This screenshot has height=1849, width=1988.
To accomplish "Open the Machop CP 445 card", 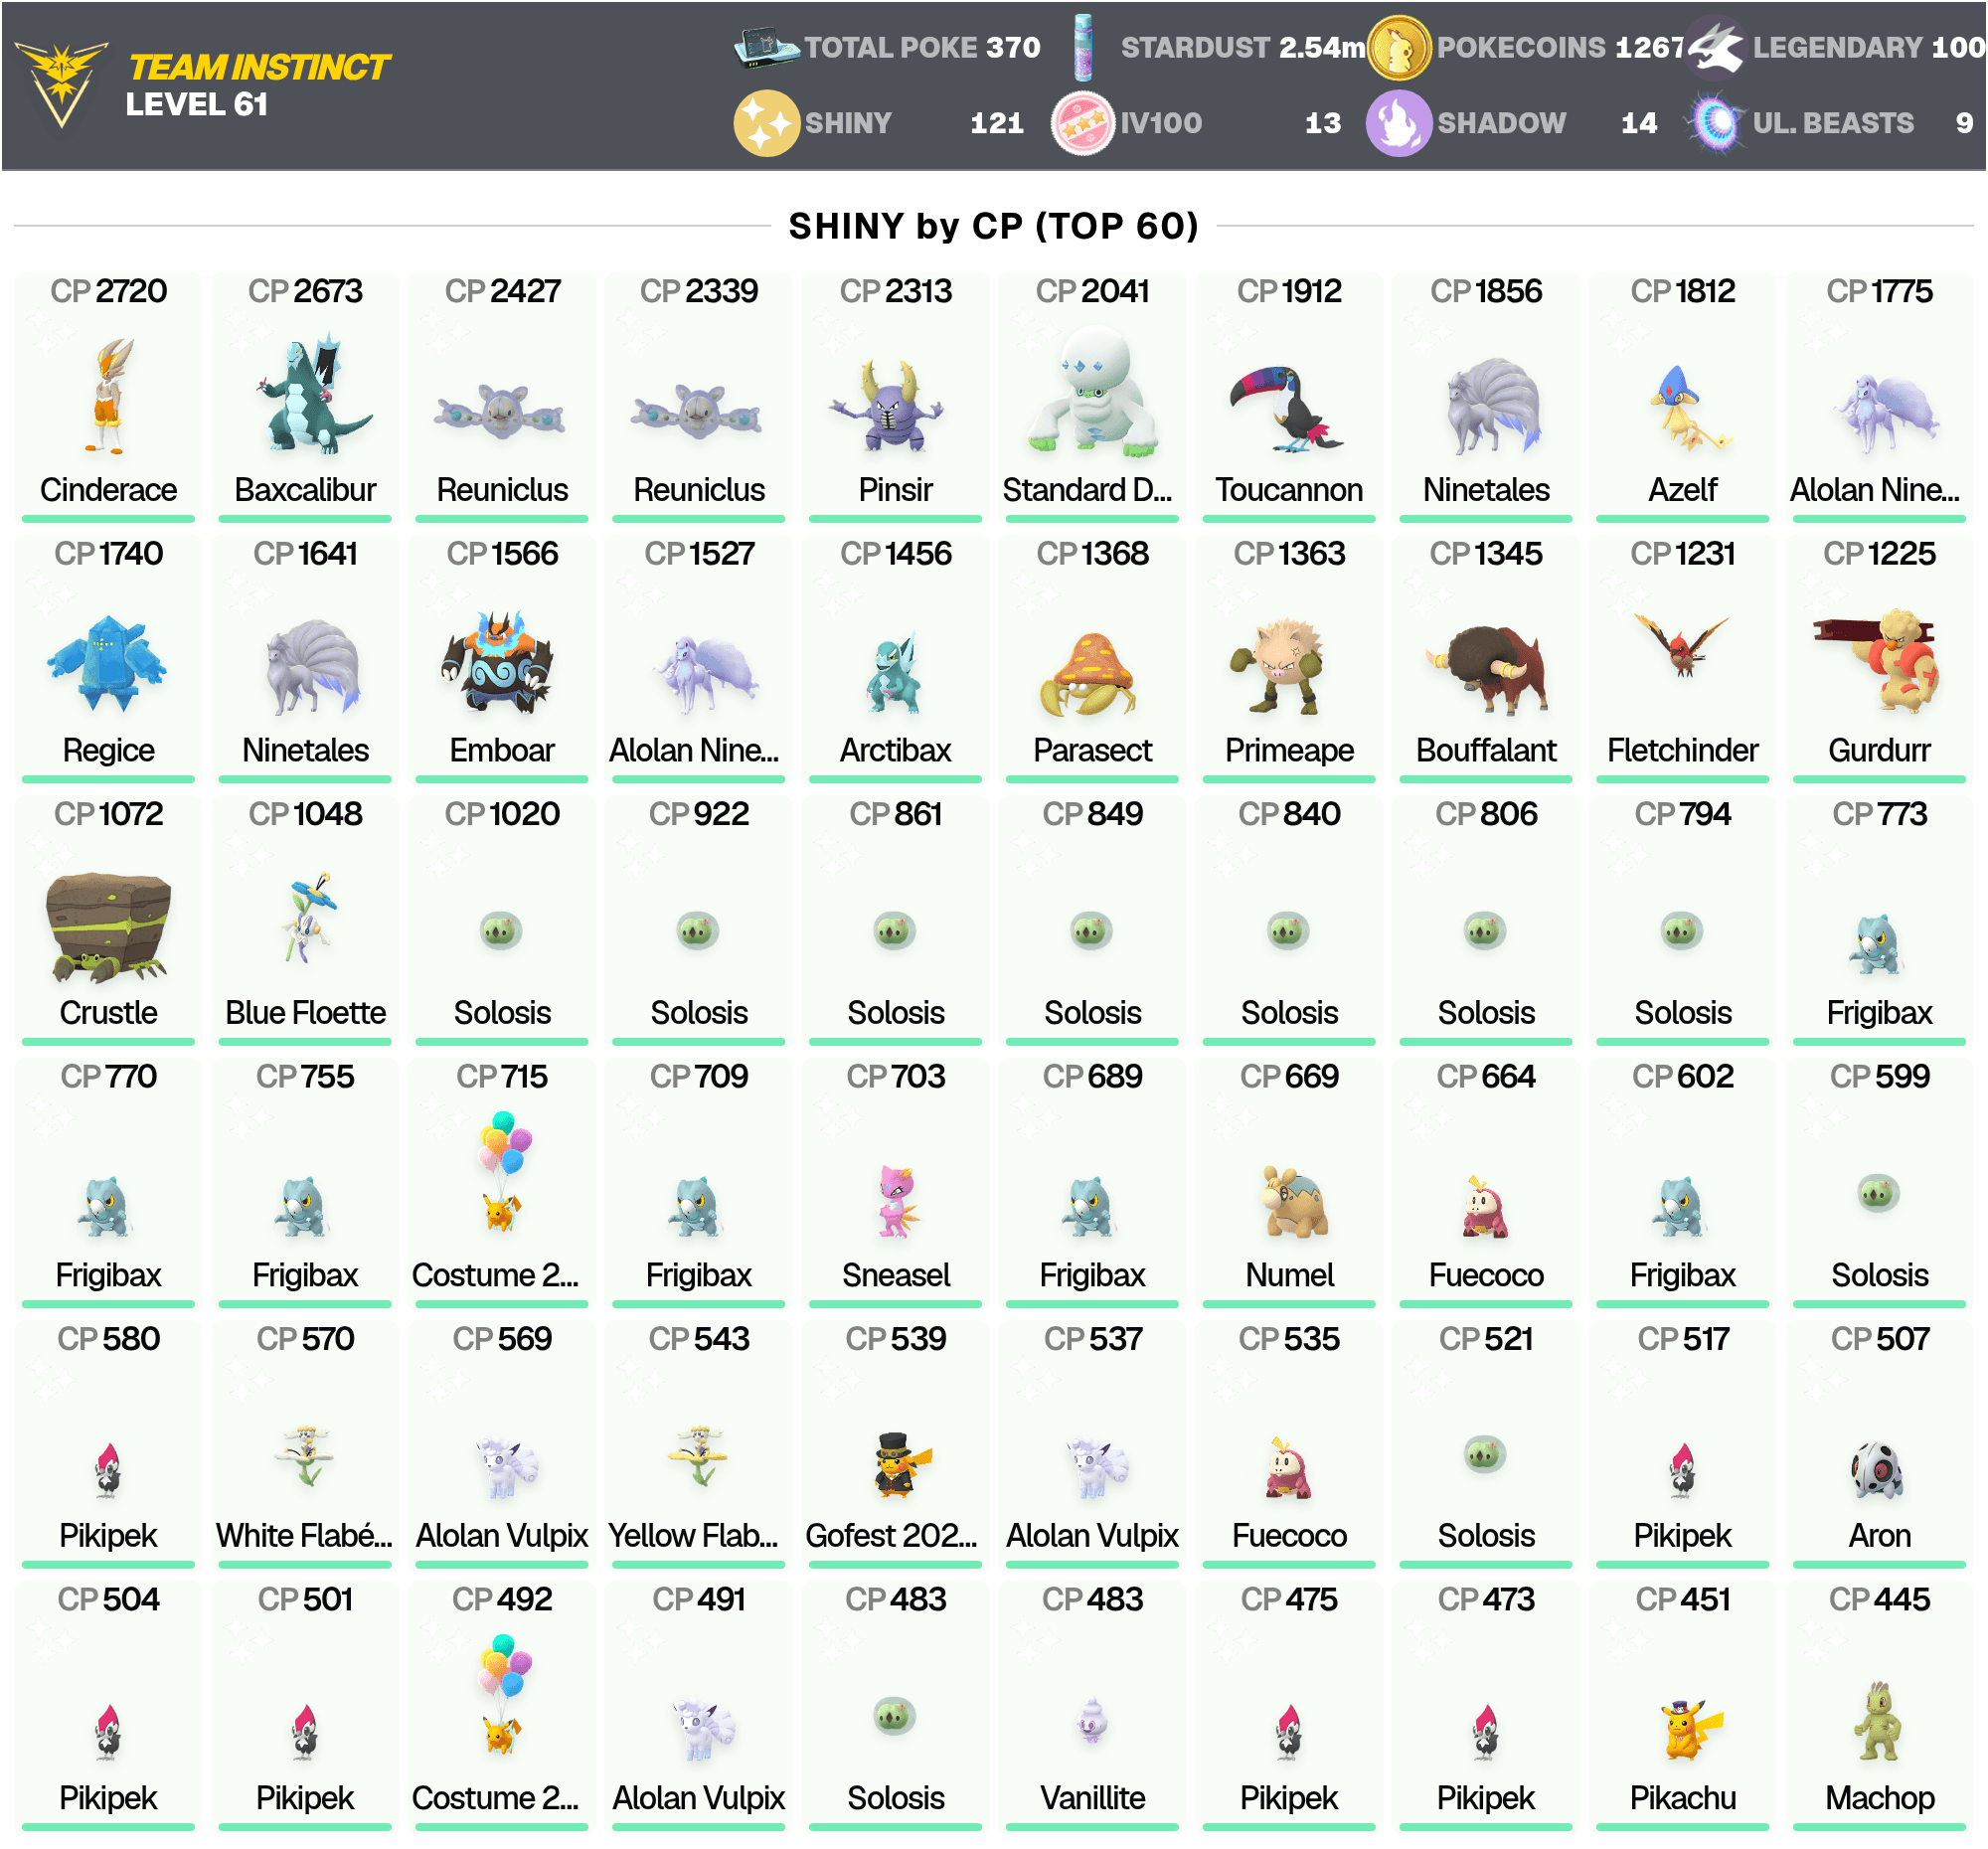I will 1880,1705.
